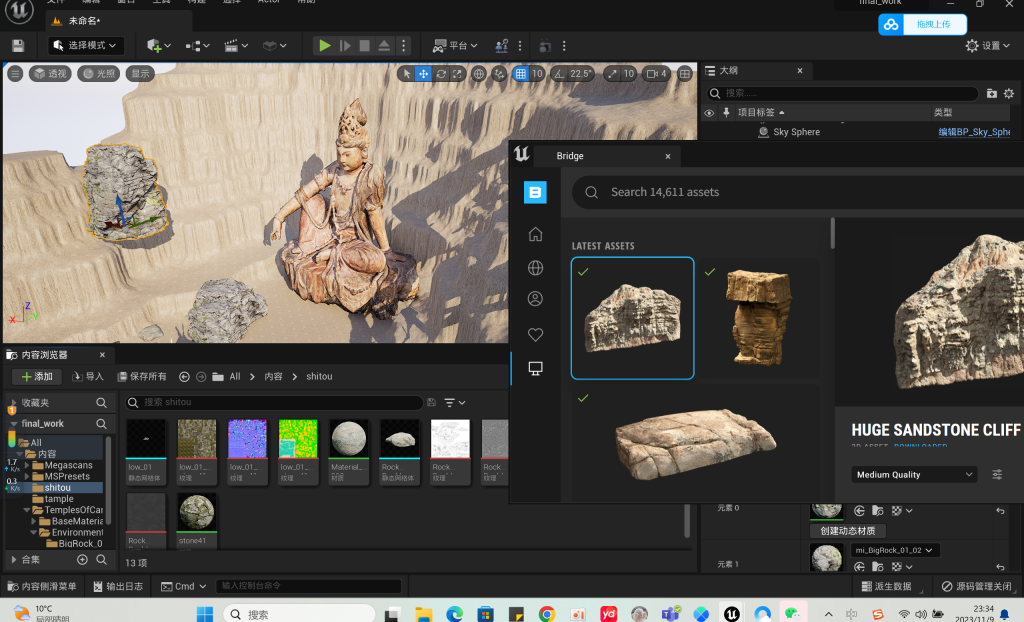Open the play options three-dot menu
The image size is (1024, 622).
coord(404,46)
